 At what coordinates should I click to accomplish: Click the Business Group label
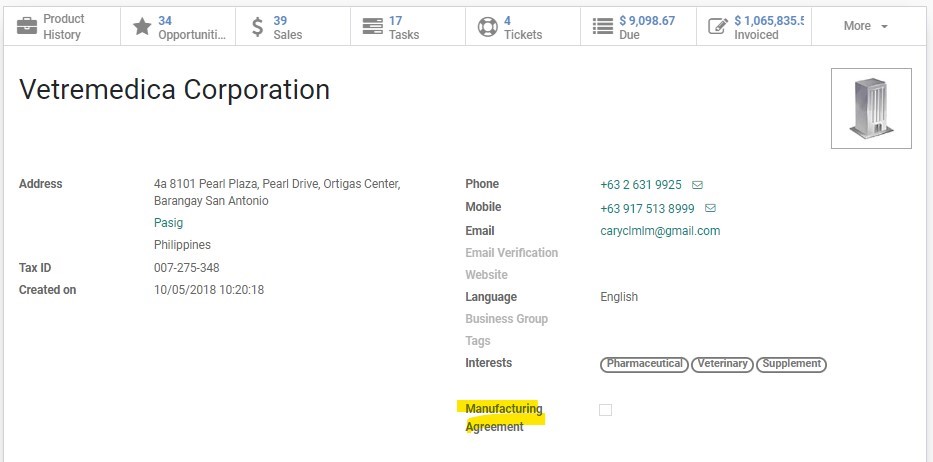tap(506, 319)
